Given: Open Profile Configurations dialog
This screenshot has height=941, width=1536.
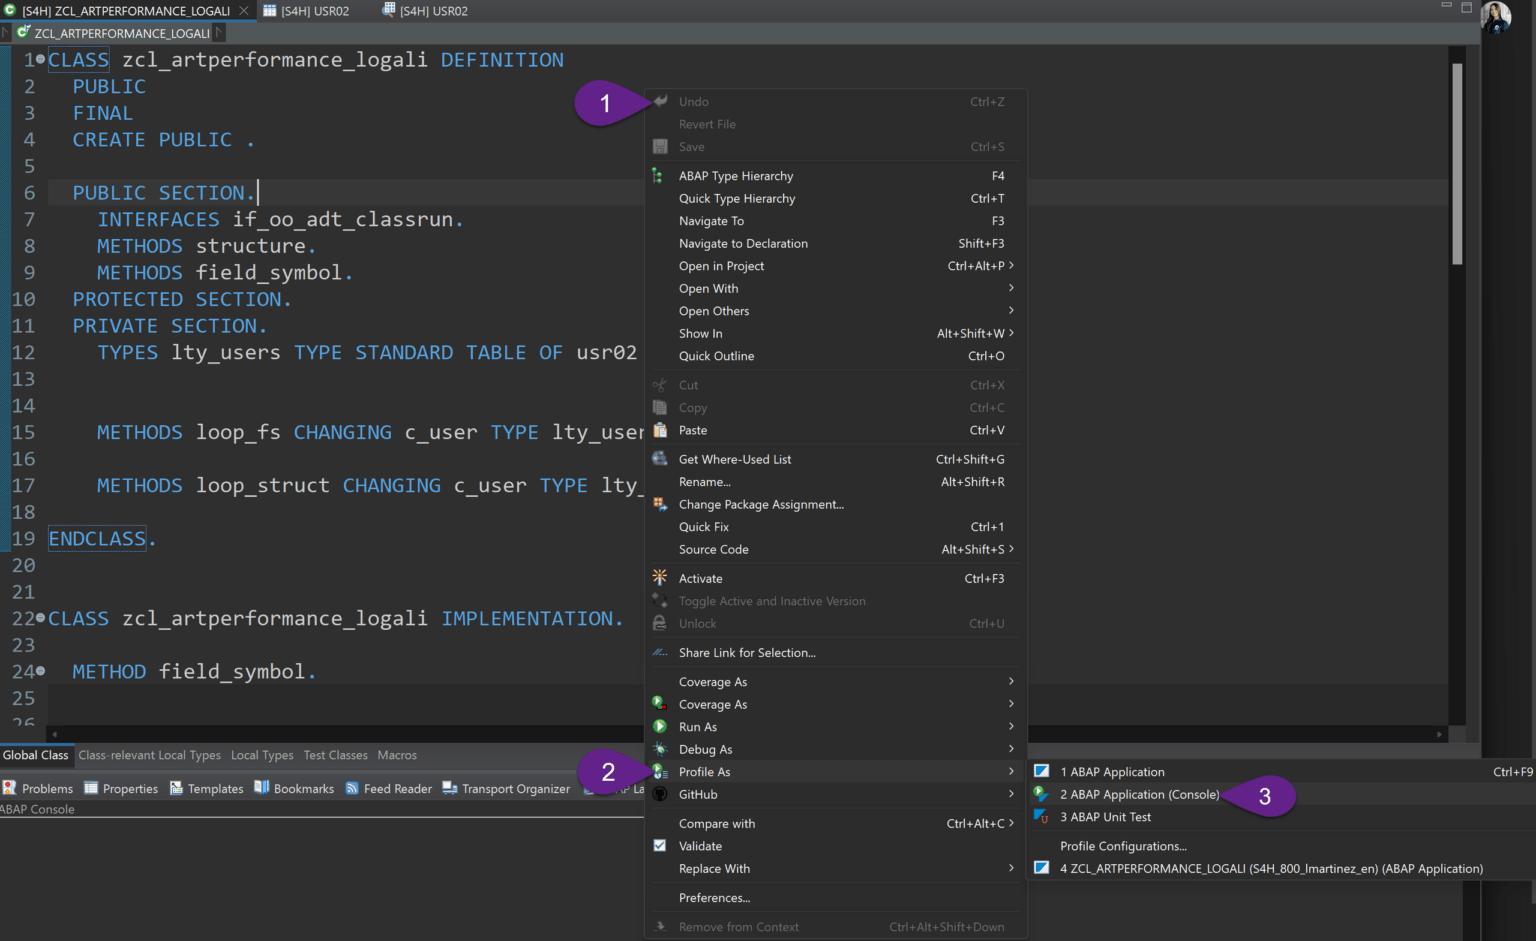Looking at the screenshot, I should [1123, 846].
